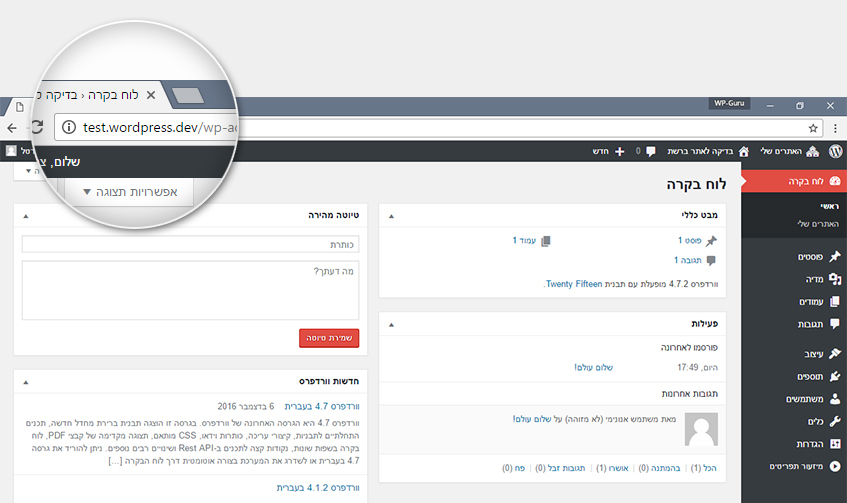The image size is (847, 503).
Task: Go back with the browser back arrow
Action: 12,128
